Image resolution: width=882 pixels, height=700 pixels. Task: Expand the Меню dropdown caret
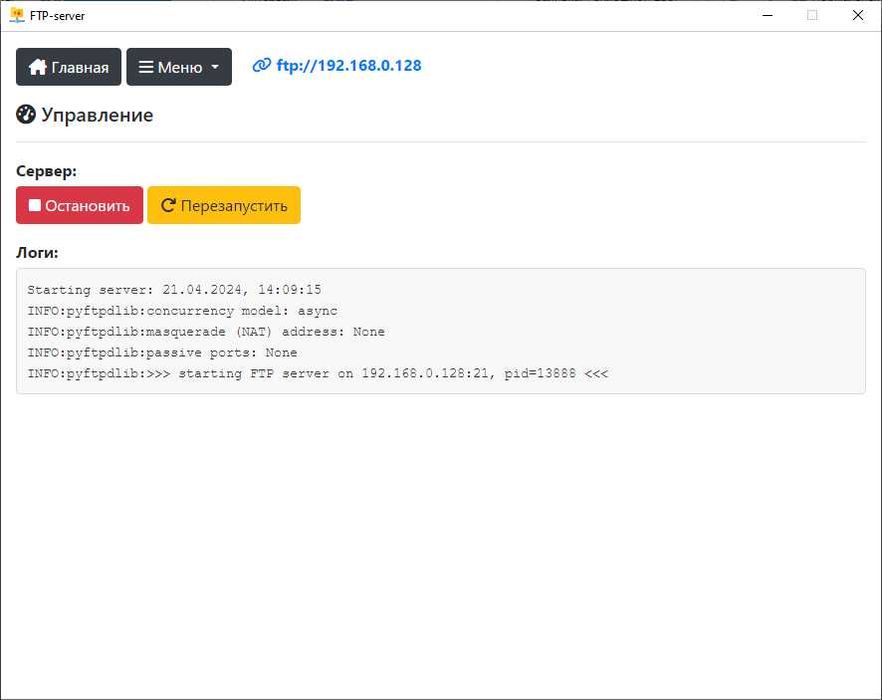click(215, 68)
